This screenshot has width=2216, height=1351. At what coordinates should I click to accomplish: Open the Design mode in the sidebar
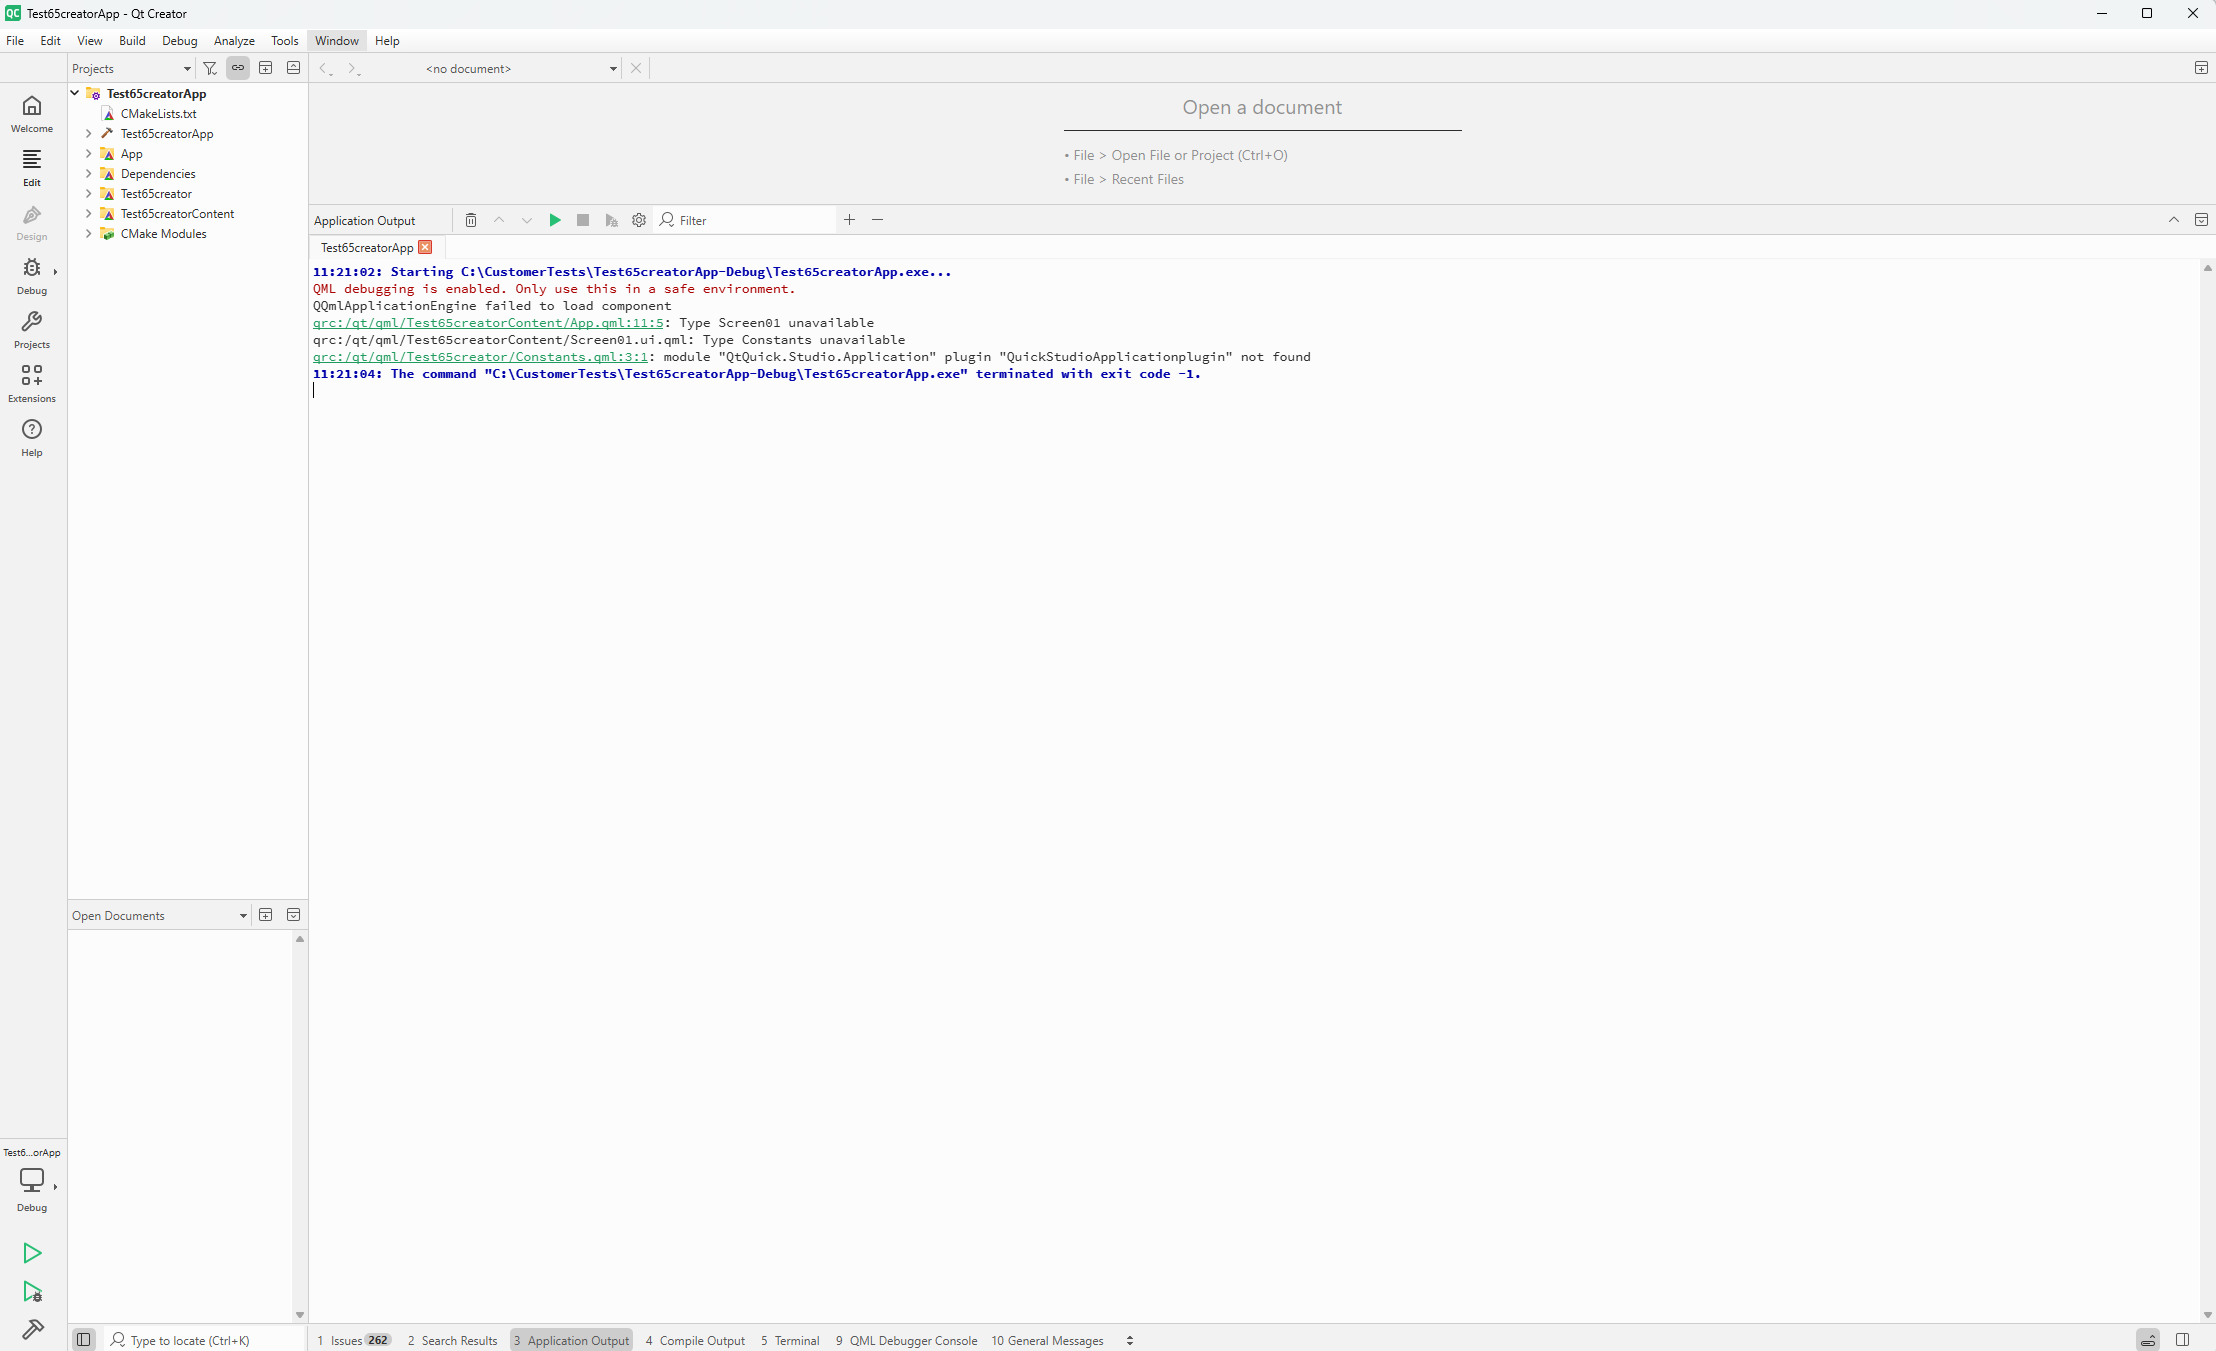tap(32, 223)
